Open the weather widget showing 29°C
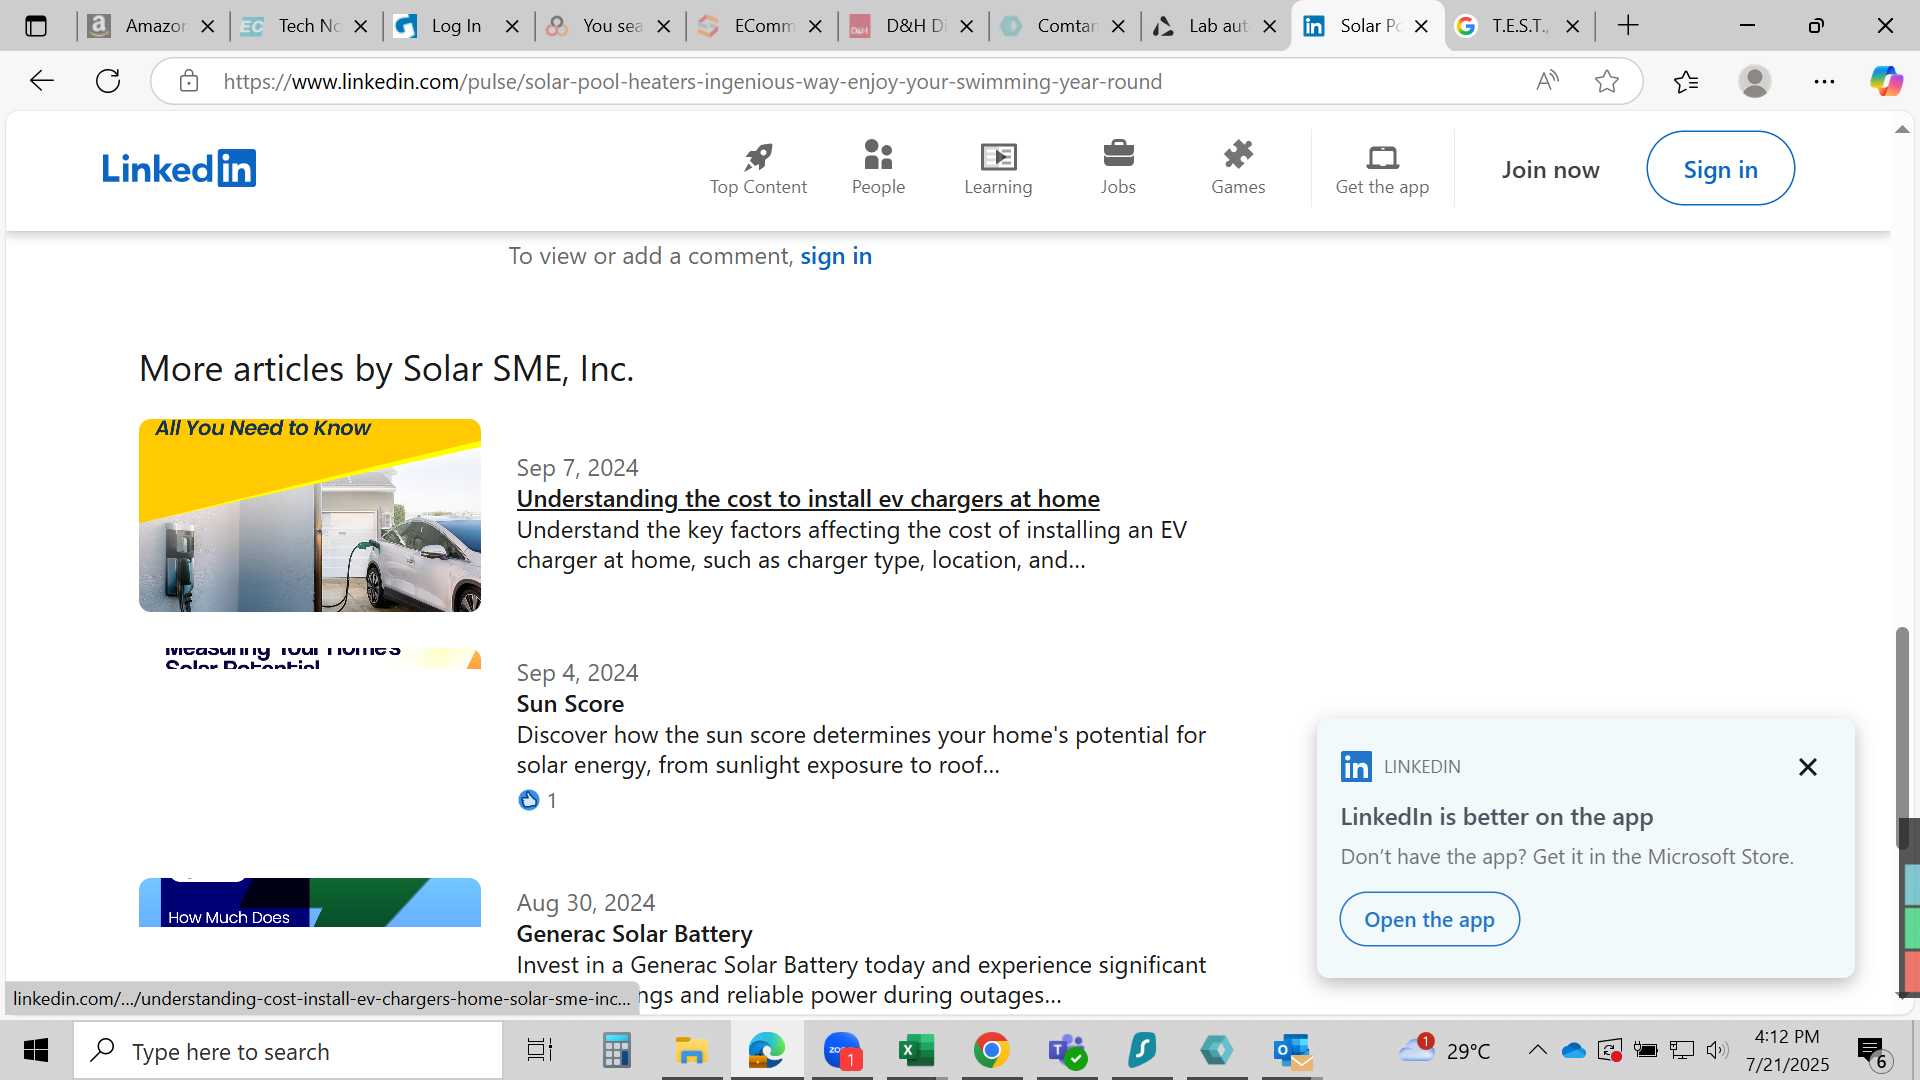 [1444, 1050]
